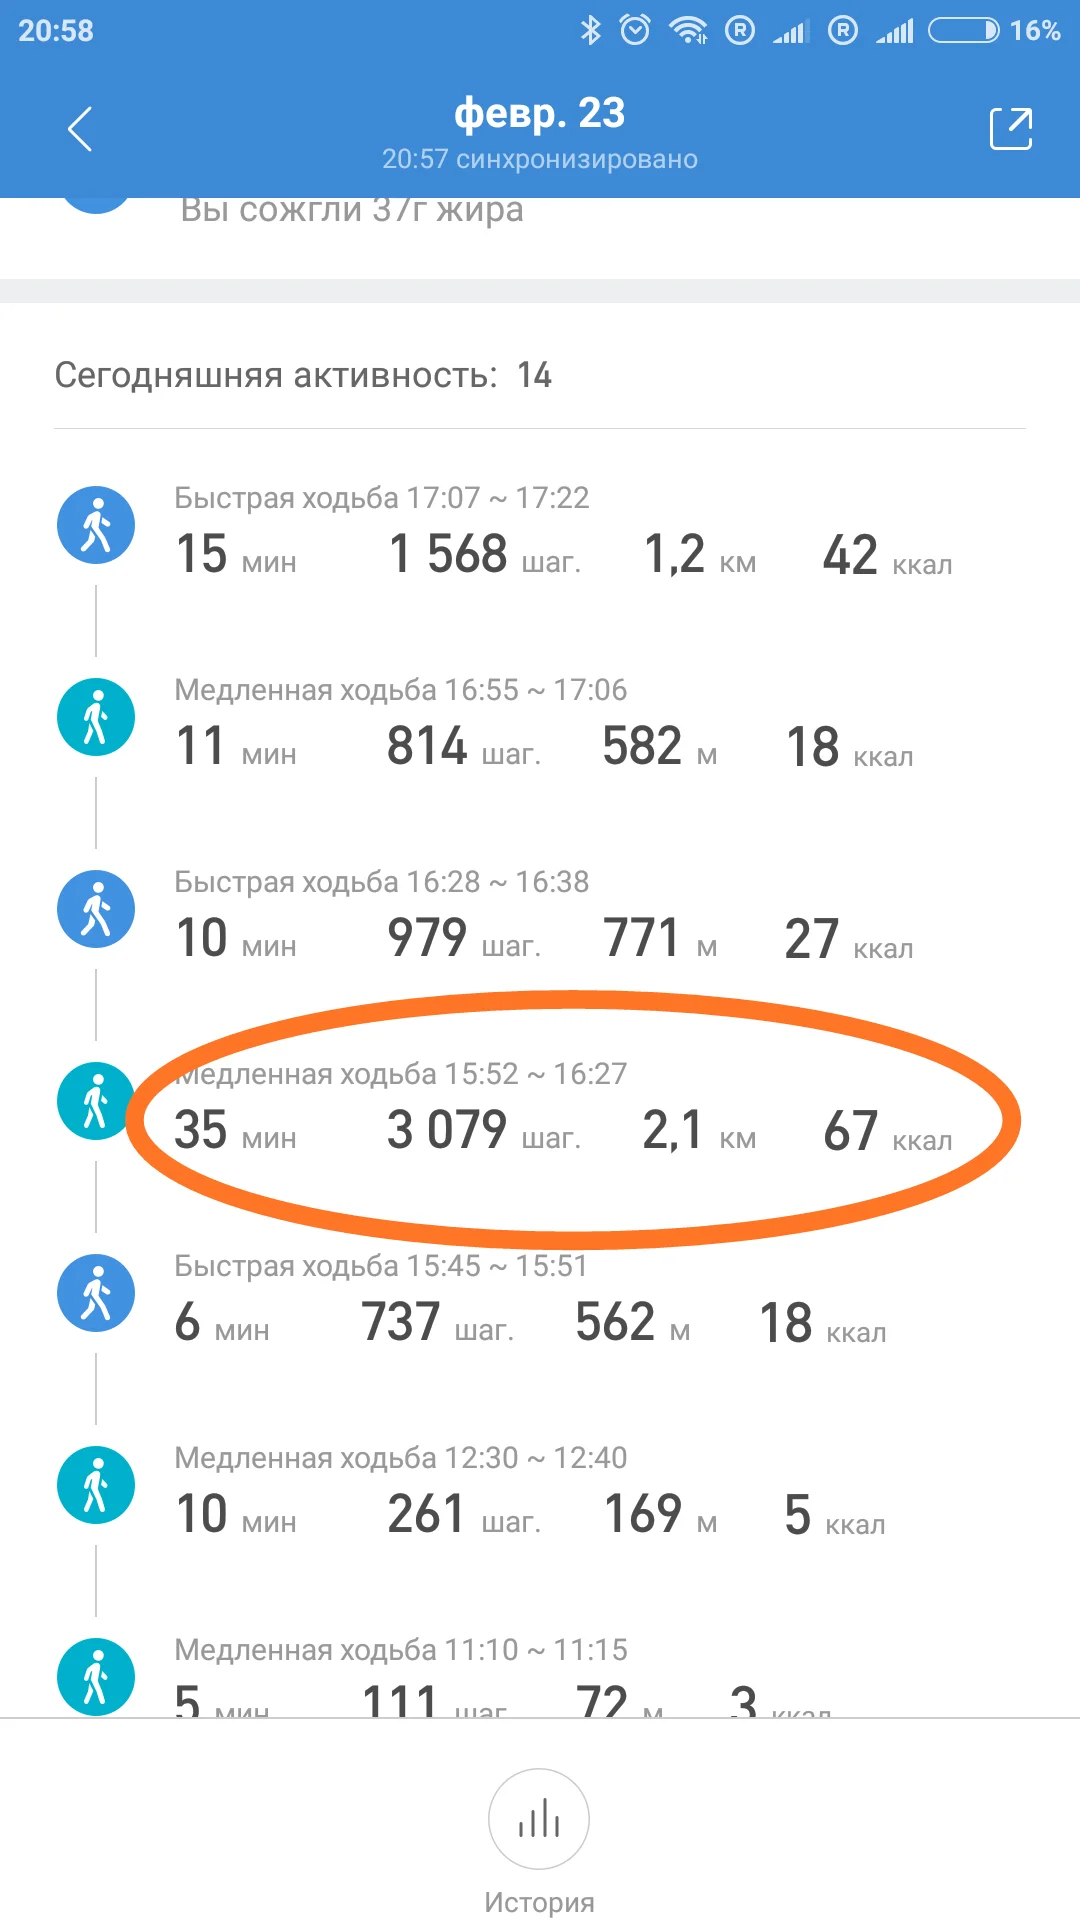Tap slow walking icon for 12:30 activity
Viewport: 1080px width, 1920px height.
(x=96, y=1485)
